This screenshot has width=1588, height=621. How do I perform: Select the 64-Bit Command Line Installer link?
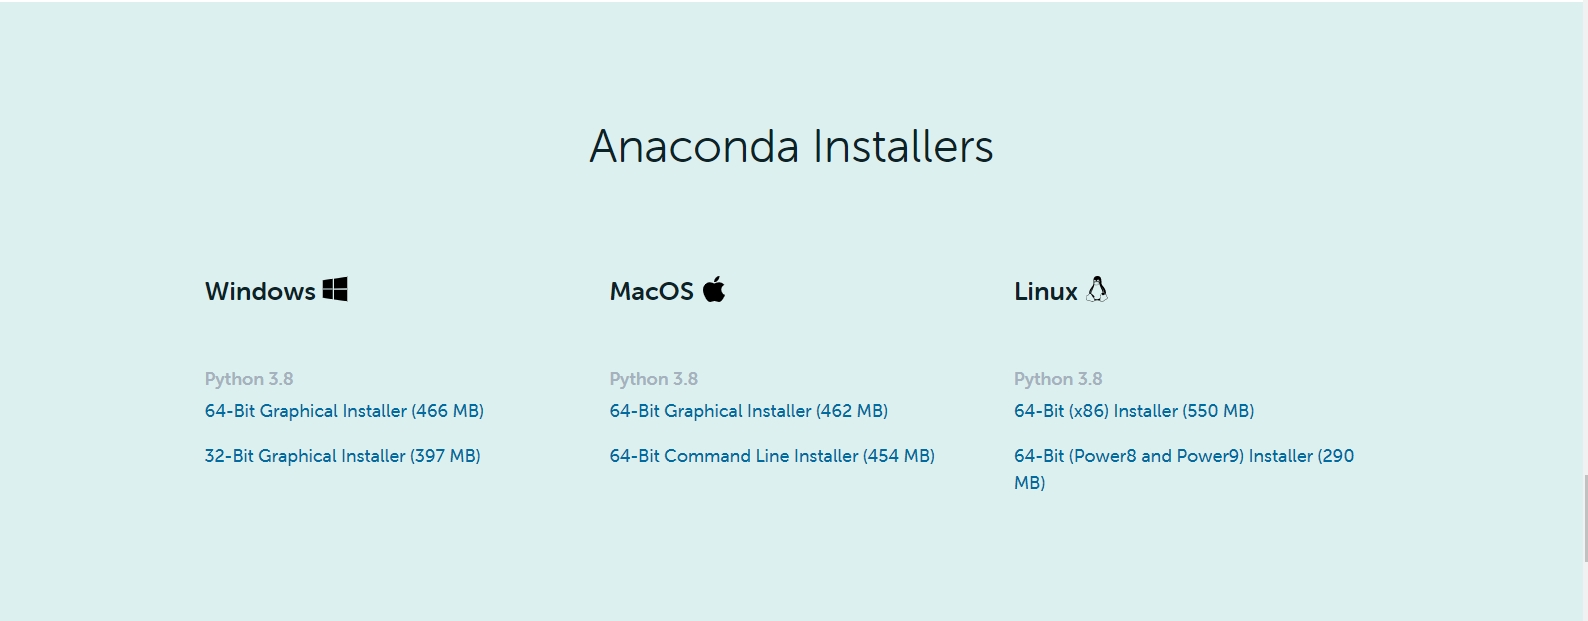[x=772, y=456]
